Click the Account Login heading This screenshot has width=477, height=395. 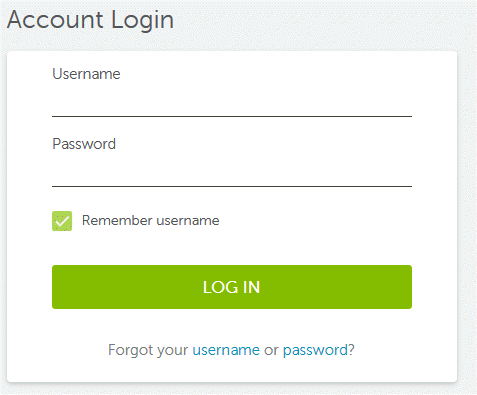[90, 20]
